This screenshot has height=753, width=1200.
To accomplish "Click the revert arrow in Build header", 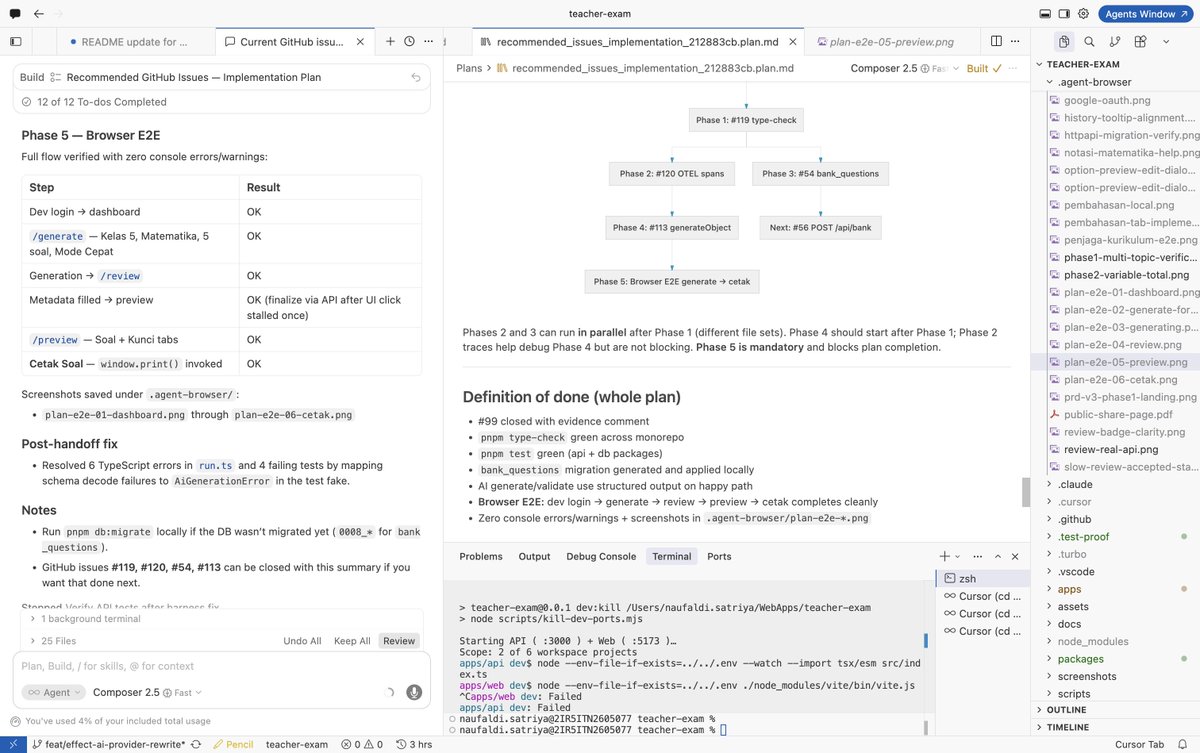I will tap(416, 77).
